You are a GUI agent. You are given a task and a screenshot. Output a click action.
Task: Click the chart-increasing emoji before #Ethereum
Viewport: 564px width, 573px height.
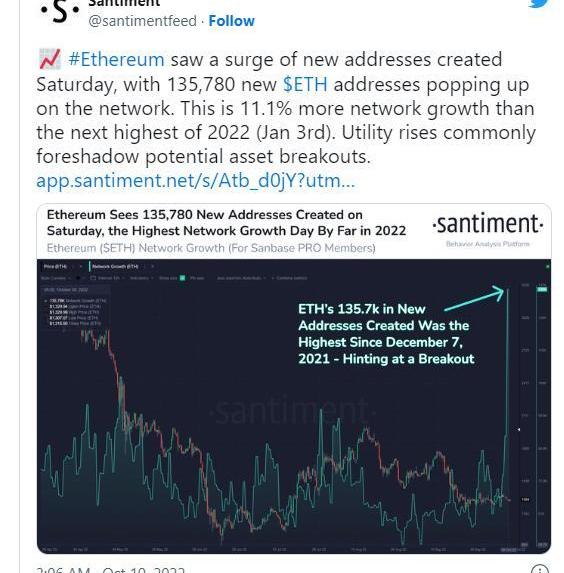point(49,59)
